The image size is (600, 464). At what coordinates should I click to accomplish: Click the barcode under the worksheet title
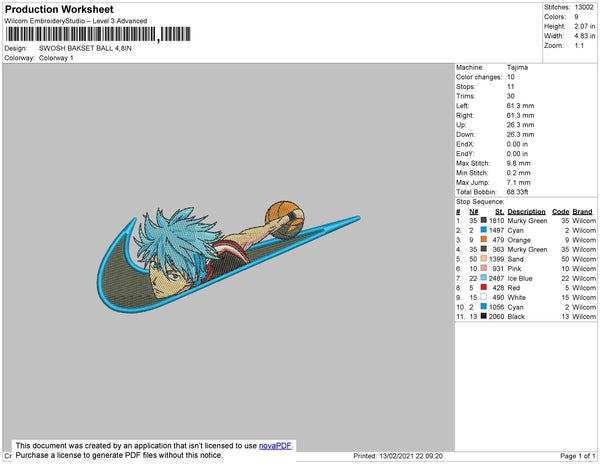98,34
